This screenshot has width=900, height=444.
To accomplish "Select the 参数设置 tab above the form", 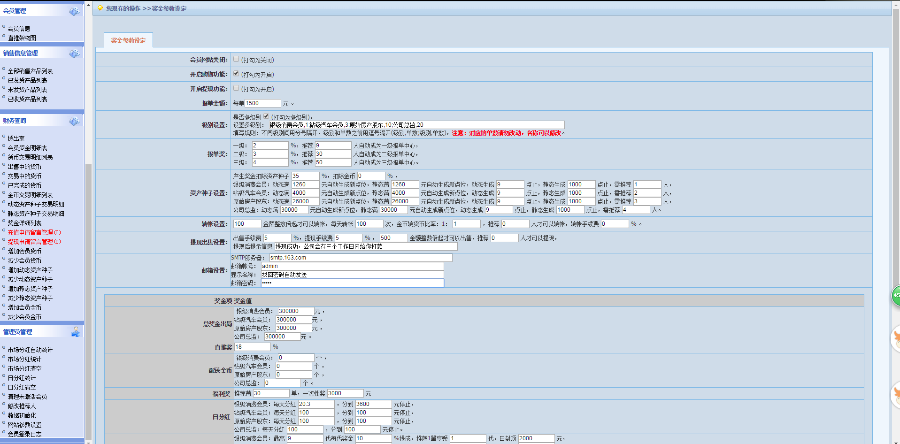I will coord(126,40).
